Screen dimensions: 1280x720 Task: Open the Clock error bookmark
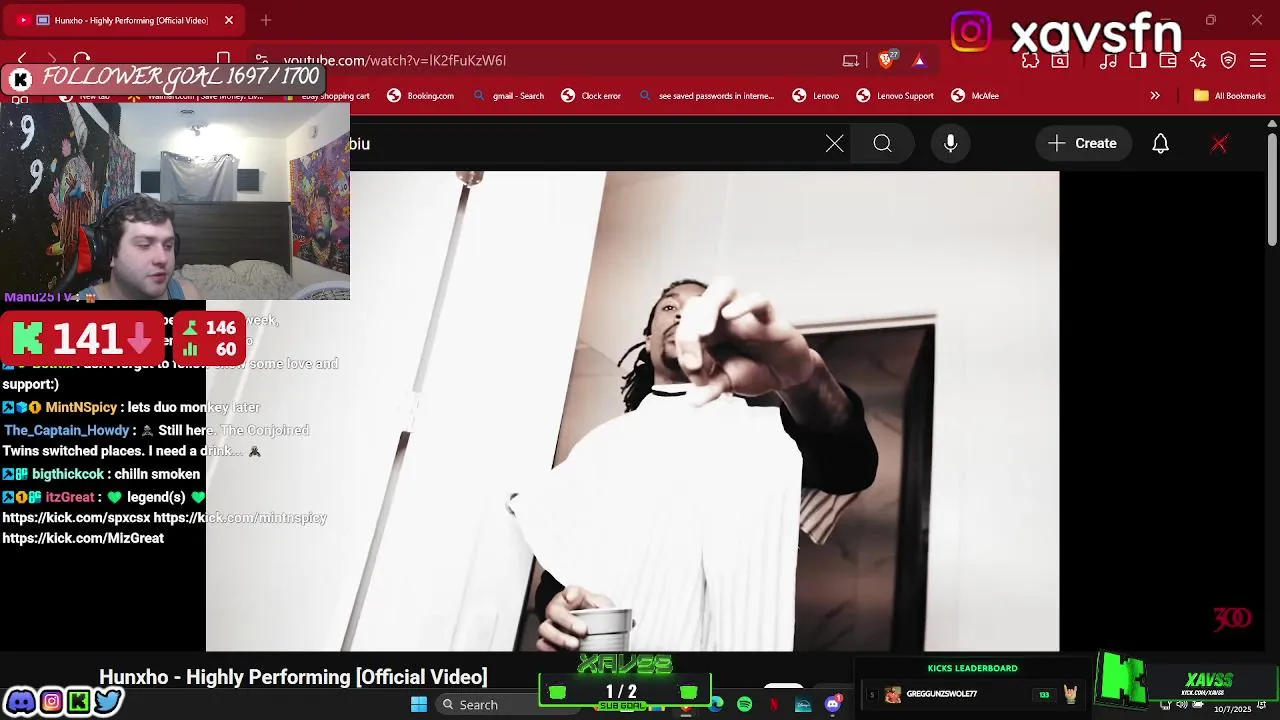point(591,96)
